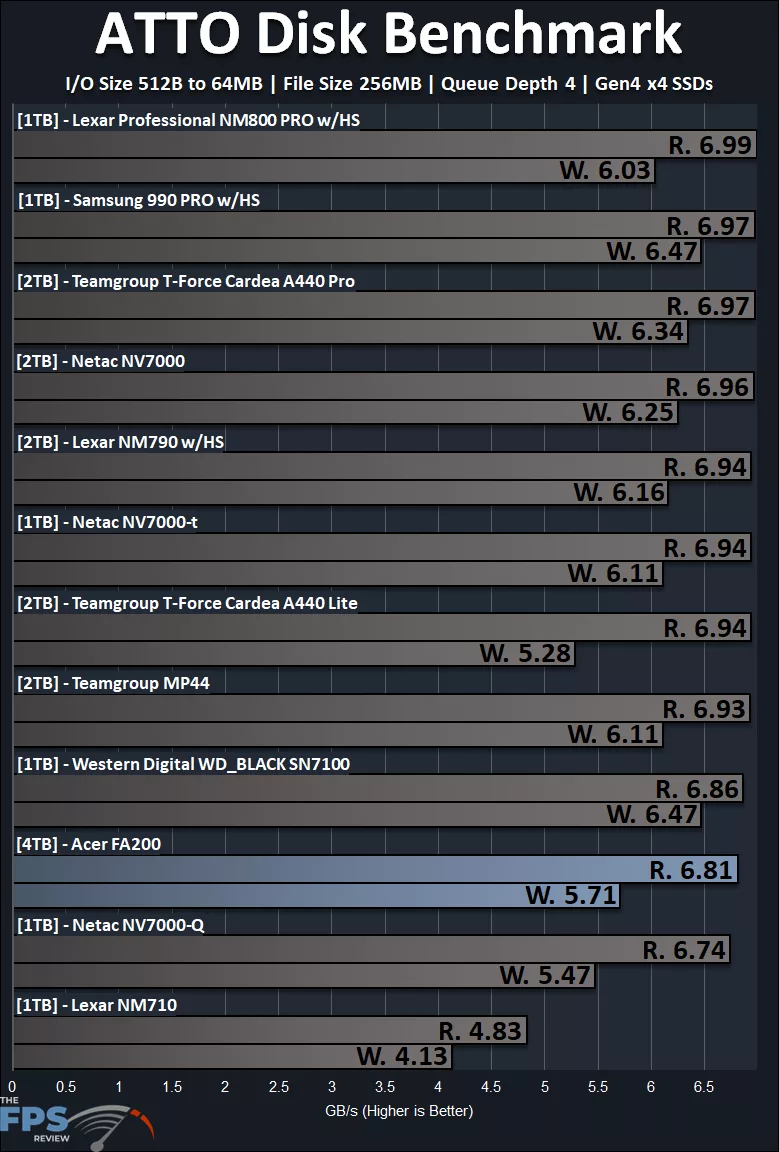The height and width of the screenshot is (1152, 779).
Task: Click the 'Gen4 x4 SSDs' subtitle text
Action: coord(654,84)
